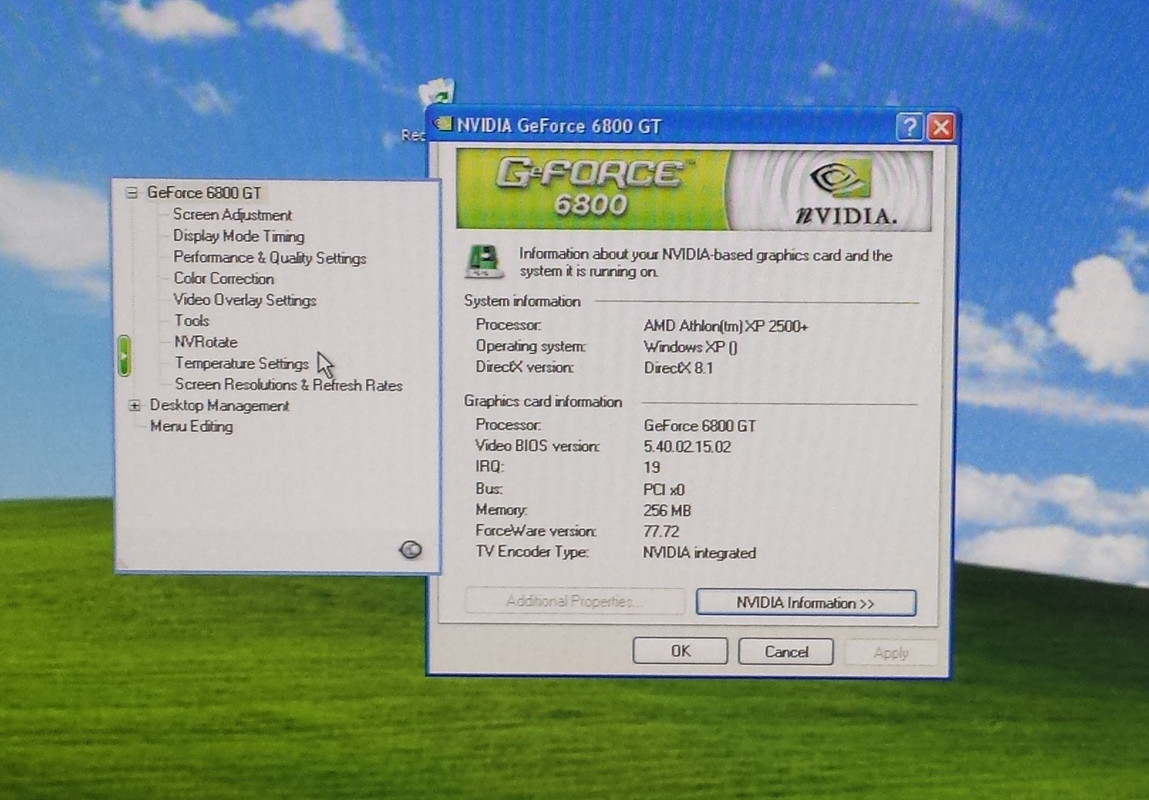Screen dimensions: 1149x800
Task: Open Video Overlay Settings
Action: pyautogui.click(x=245, y=300)
